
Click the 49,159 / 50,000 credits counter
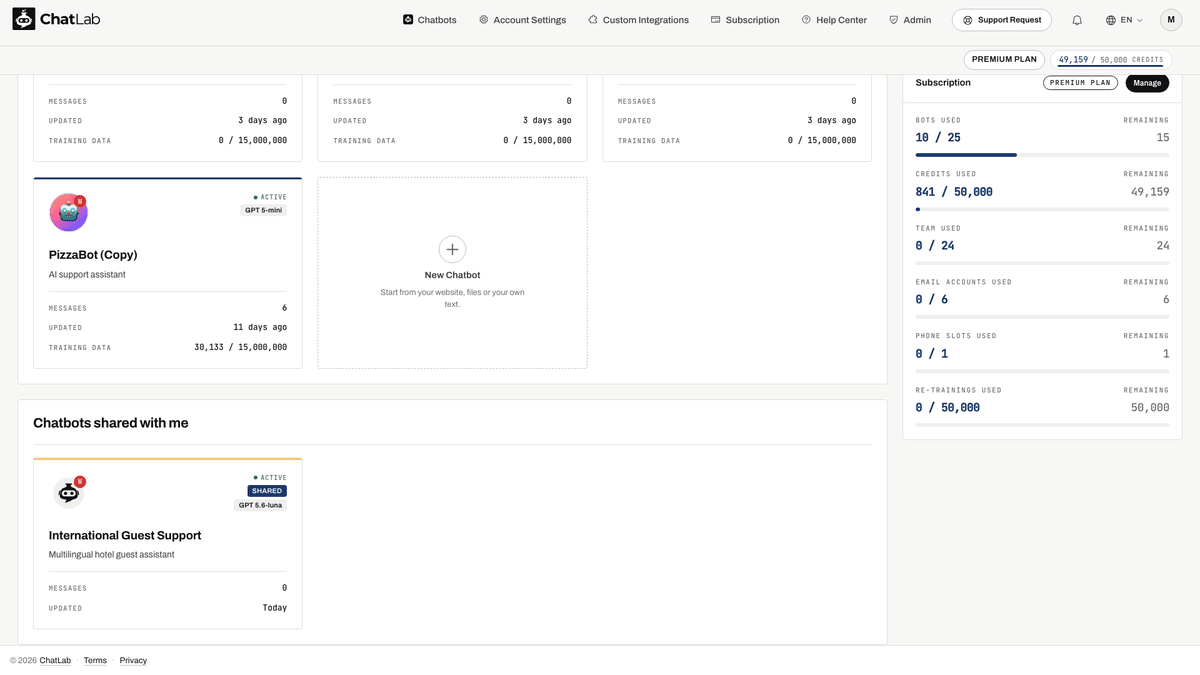[1111, 60]
